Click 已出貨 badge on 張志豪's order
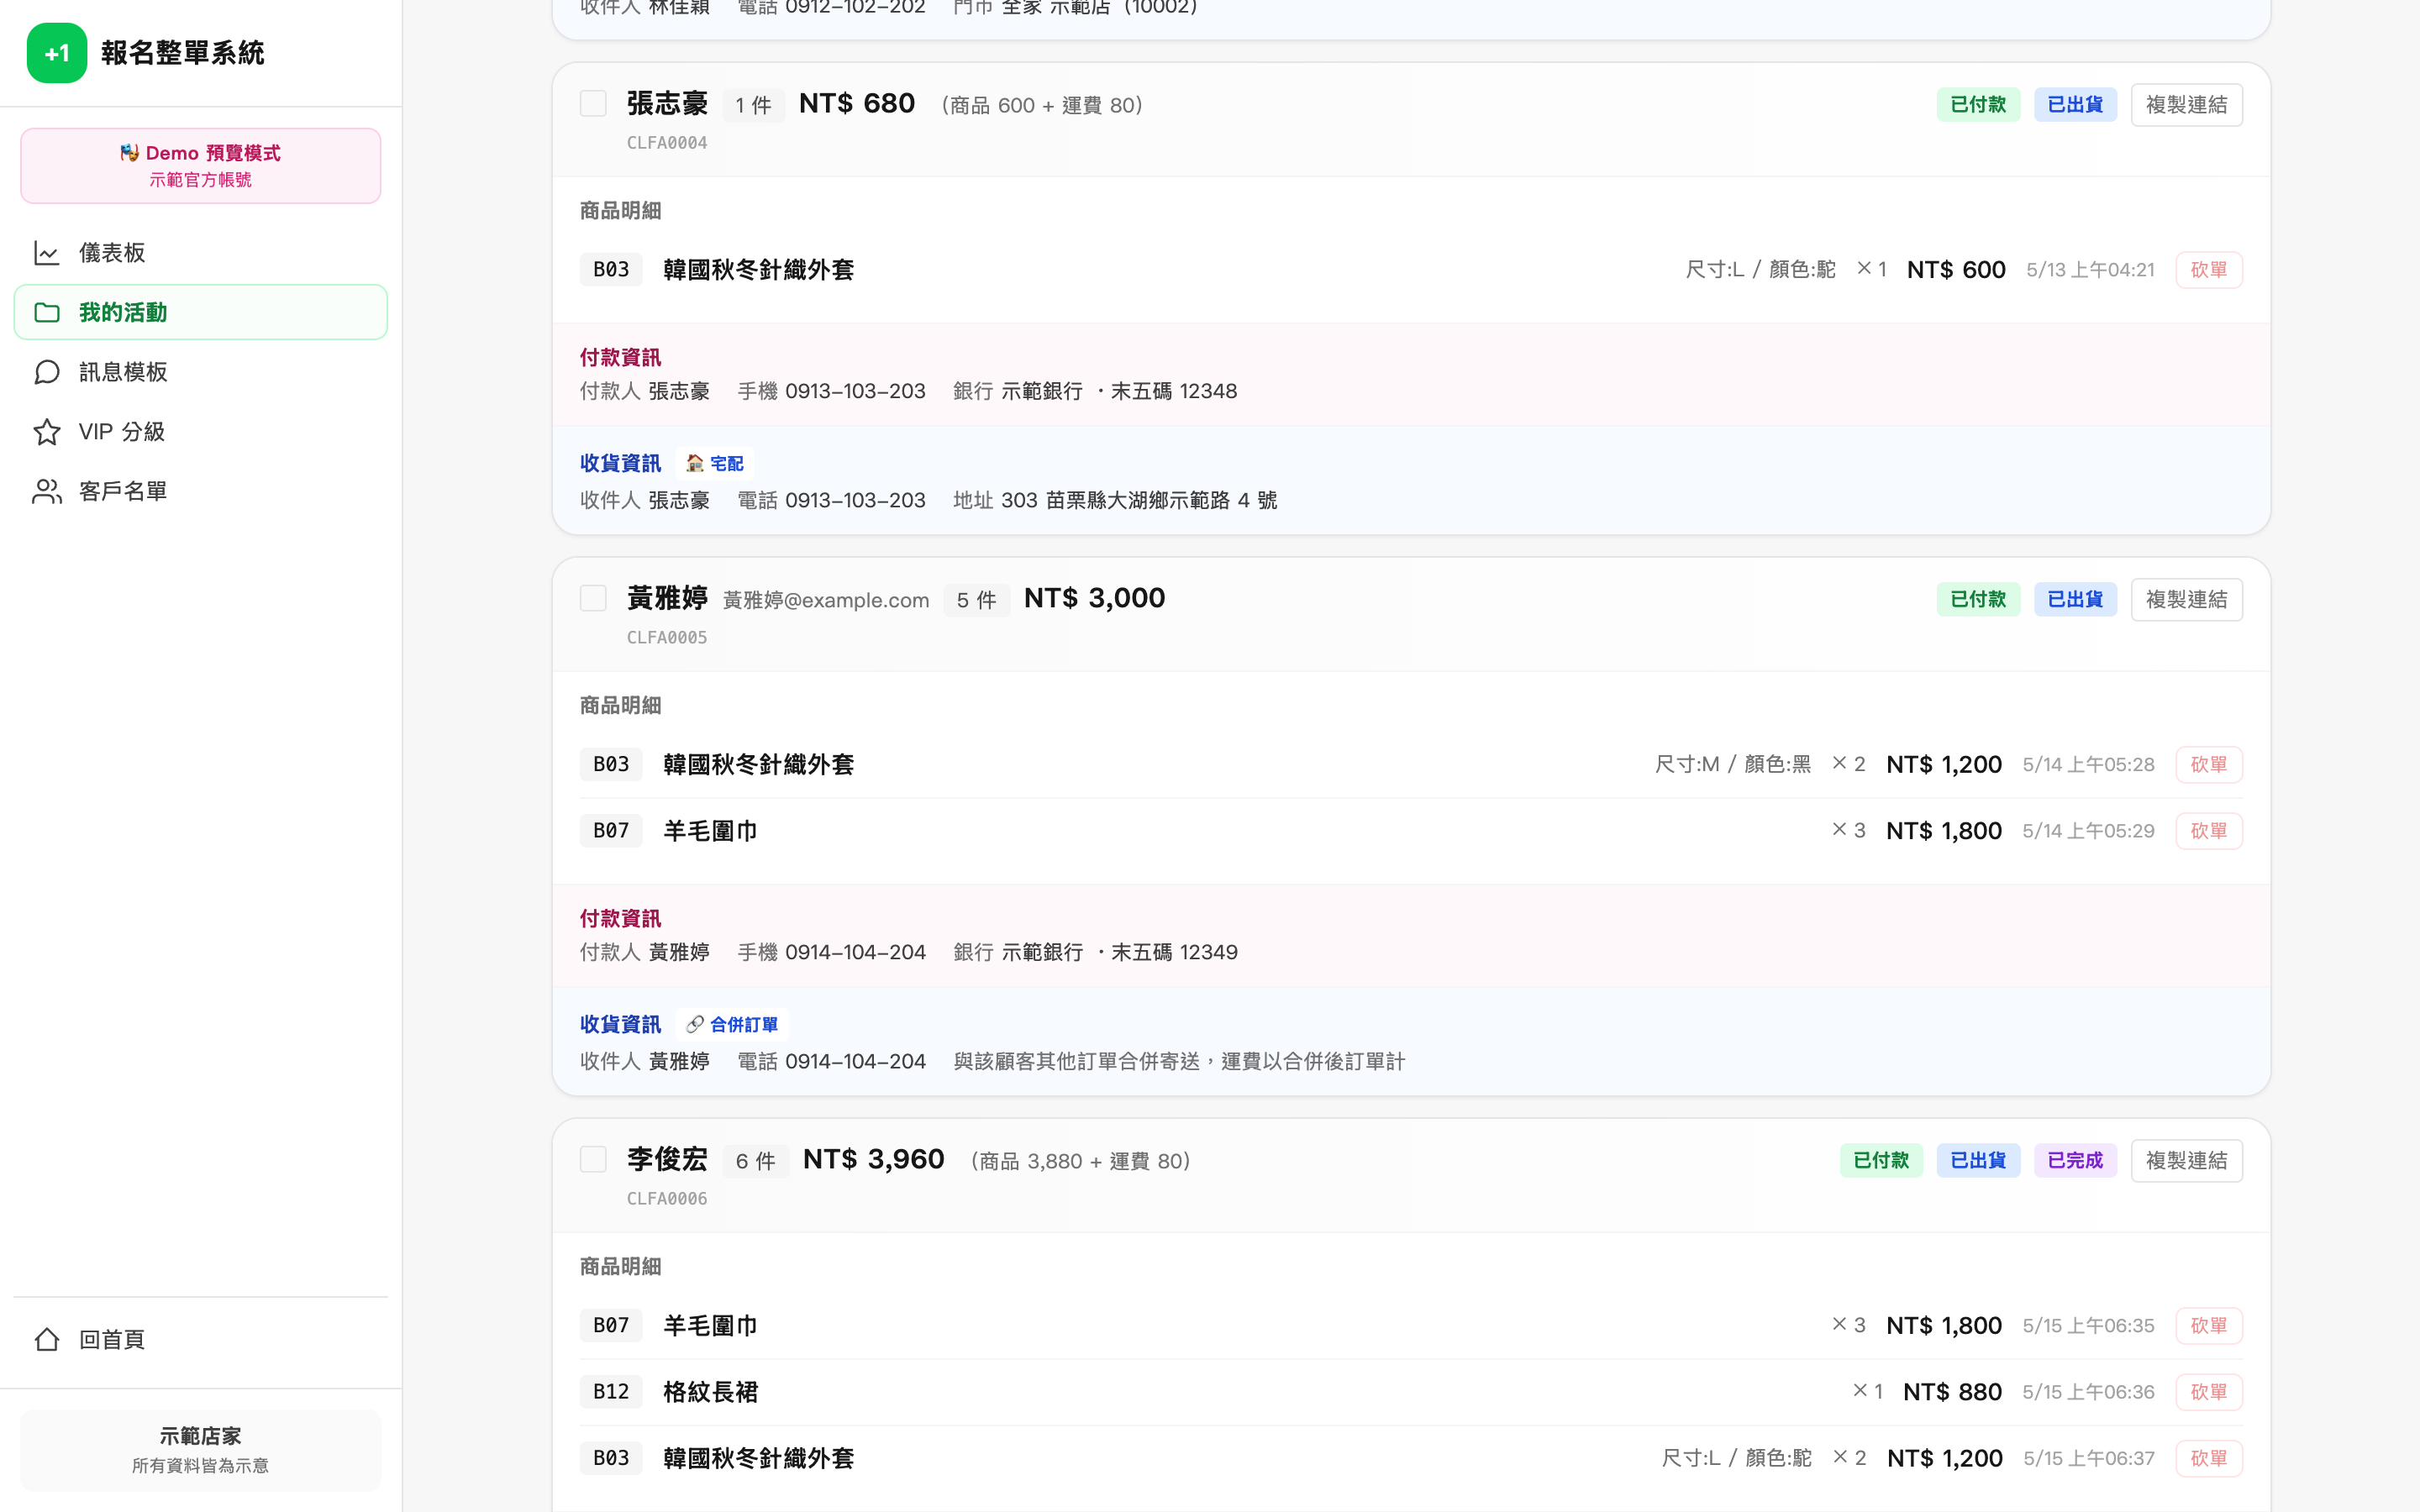This screenshot has height=1512, width=2420. point(2075,105)
